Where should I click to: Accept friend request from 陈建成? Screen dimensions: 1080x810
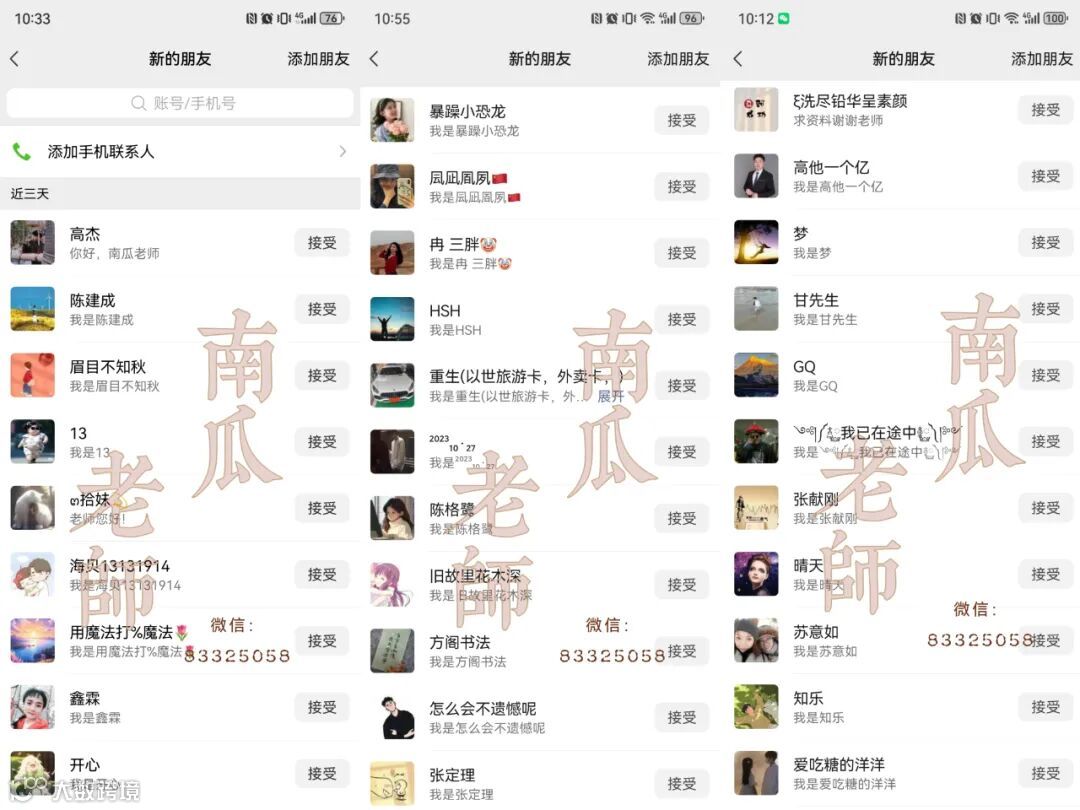tap(322, 309)
